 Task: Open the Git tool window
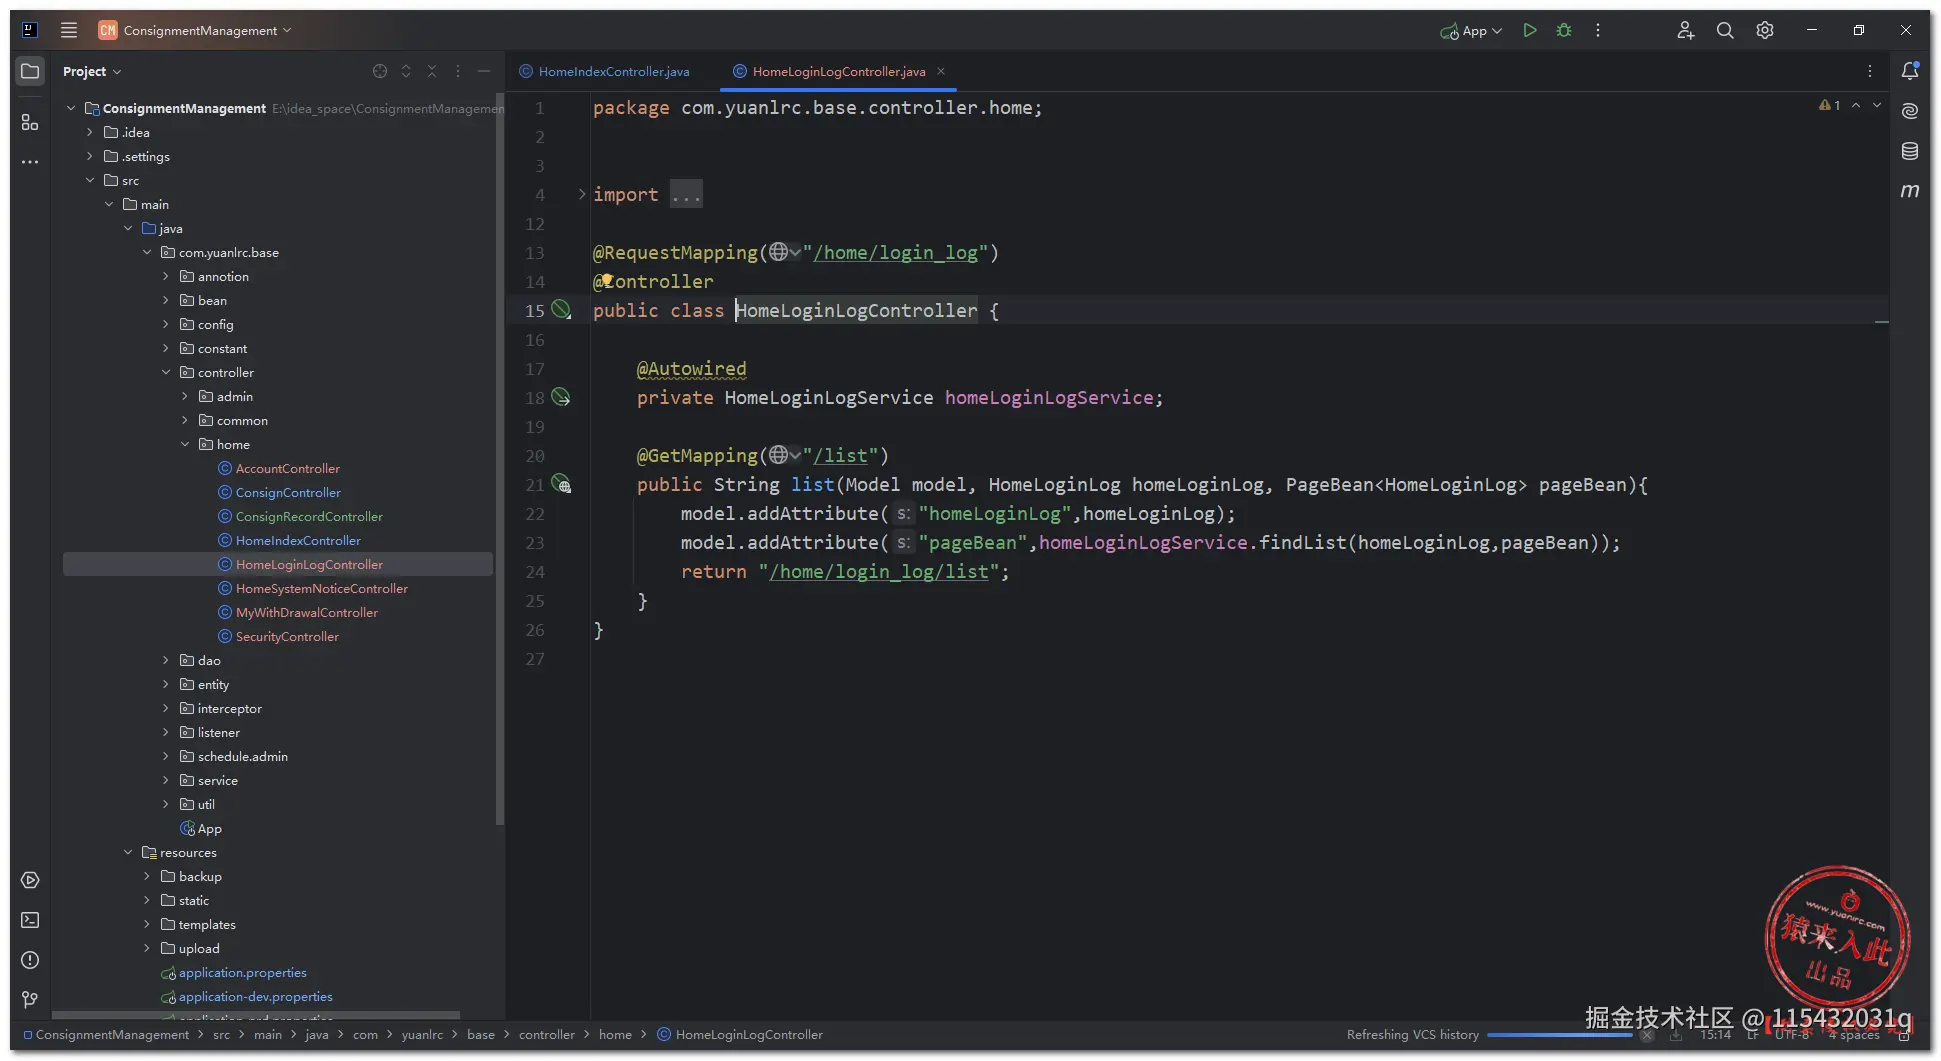[x=30, y=999]
